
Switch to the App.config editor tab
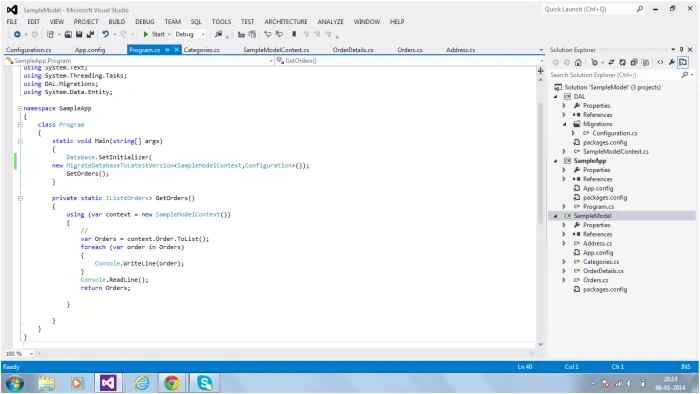(x=90, y=50)
